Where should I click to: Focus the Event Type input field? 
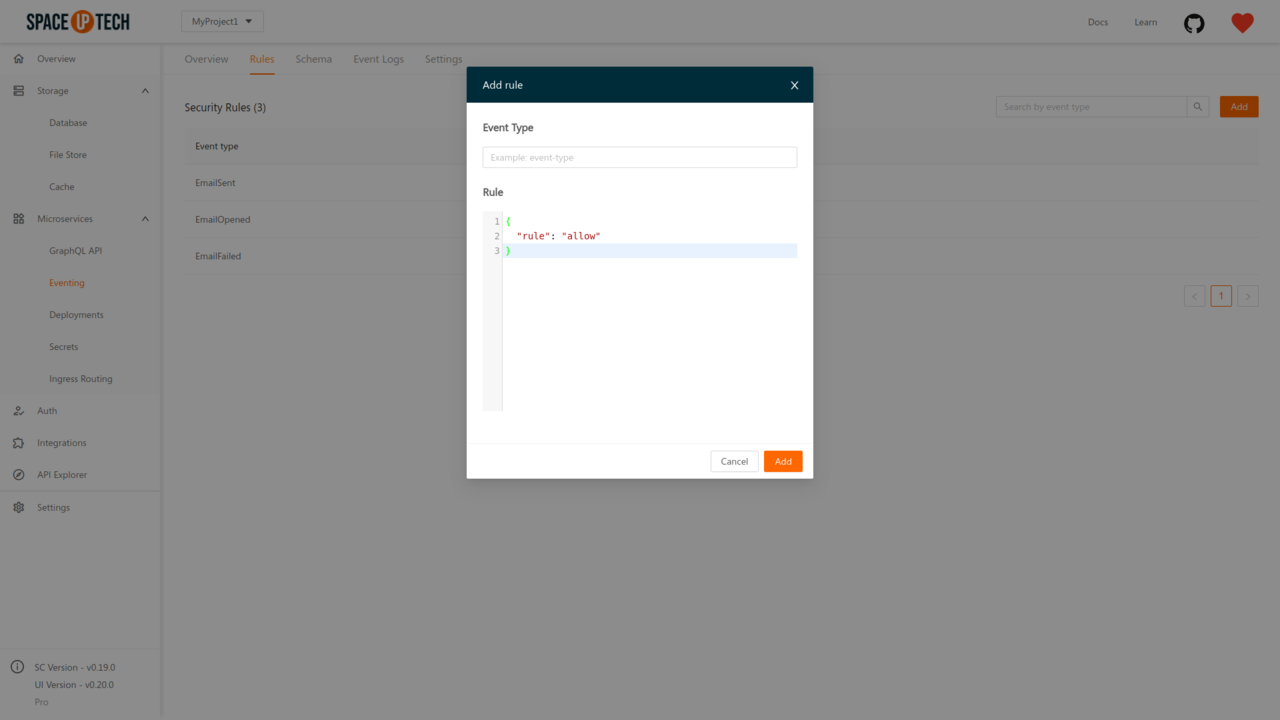tap(640, 157)
